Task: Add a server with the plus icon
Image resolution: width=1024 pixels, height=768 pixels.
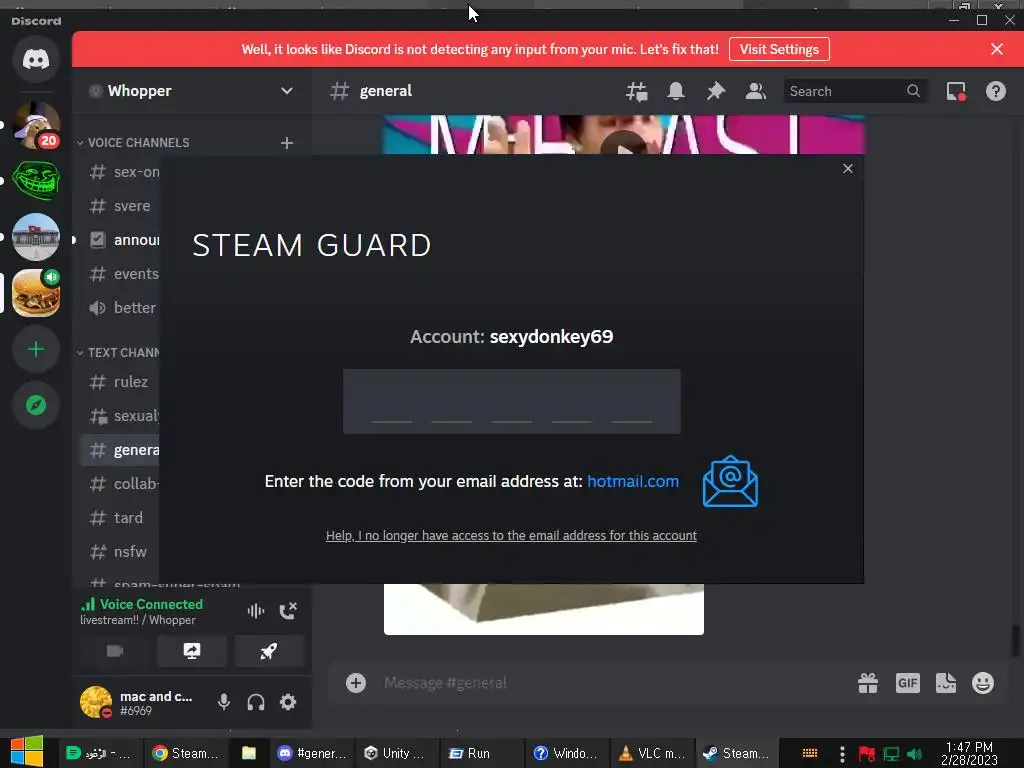Action: pyautogui.click(x=36, y=349)
